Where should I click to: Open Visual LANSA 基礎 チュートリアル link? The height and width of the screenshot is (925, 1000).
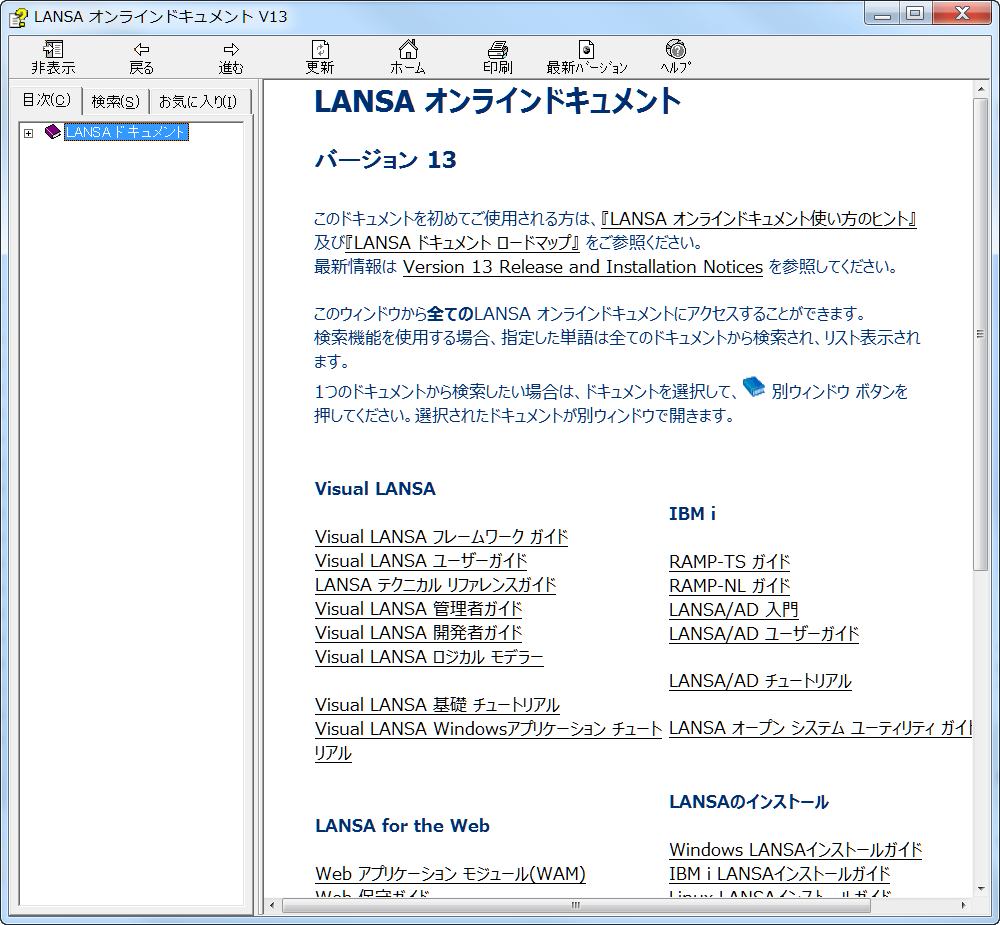pos(437,706)
